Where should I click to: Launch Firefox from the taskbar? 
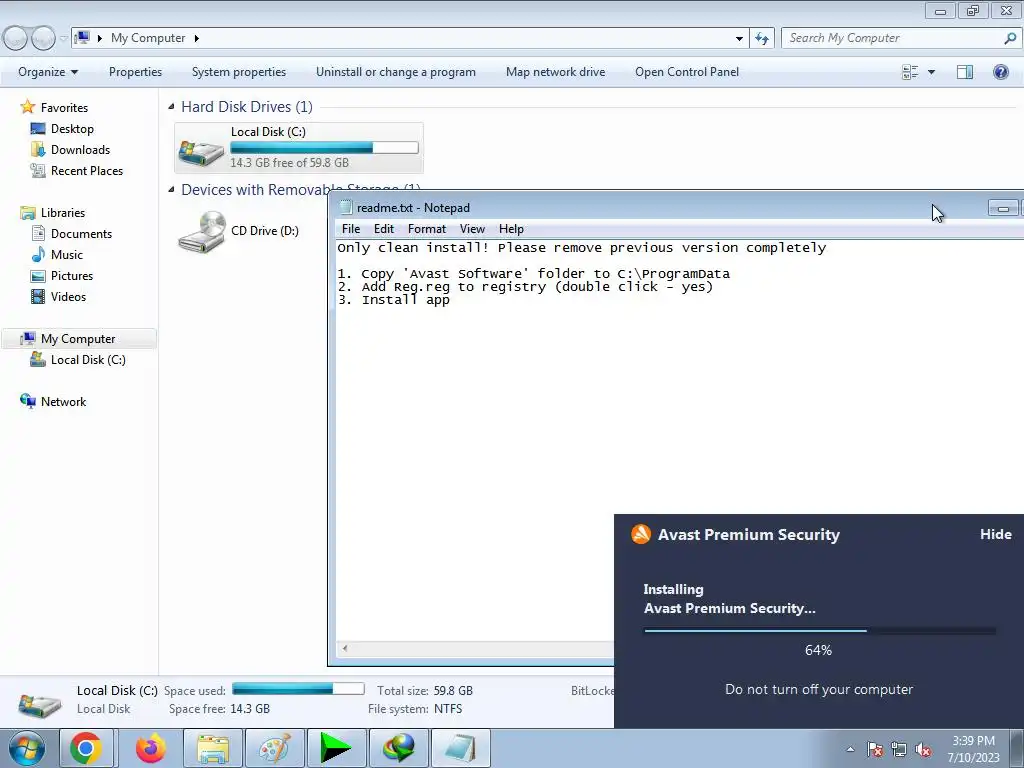pyautogui.click(x=150, y=748)
